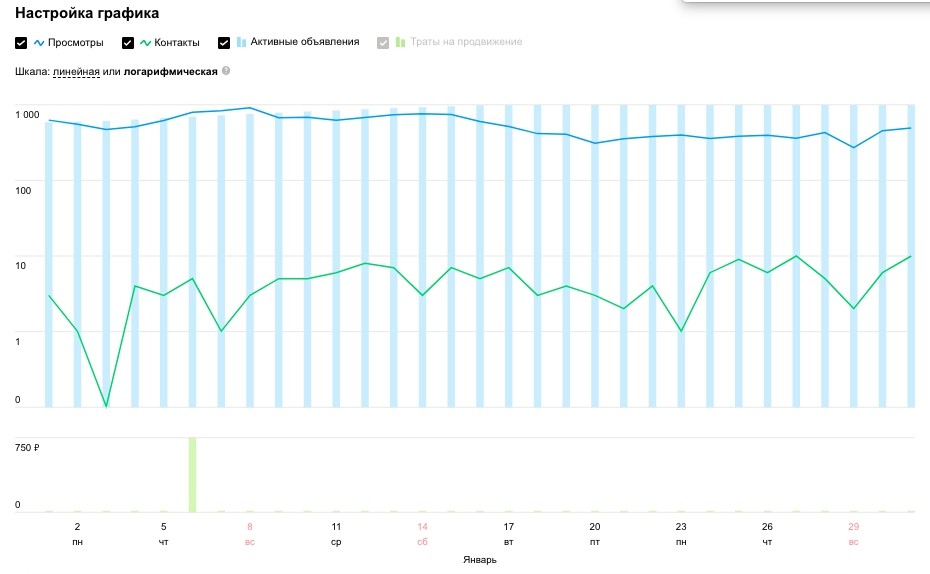
Task: Click the blue Просмотры line icon
Action: [40, 43]
